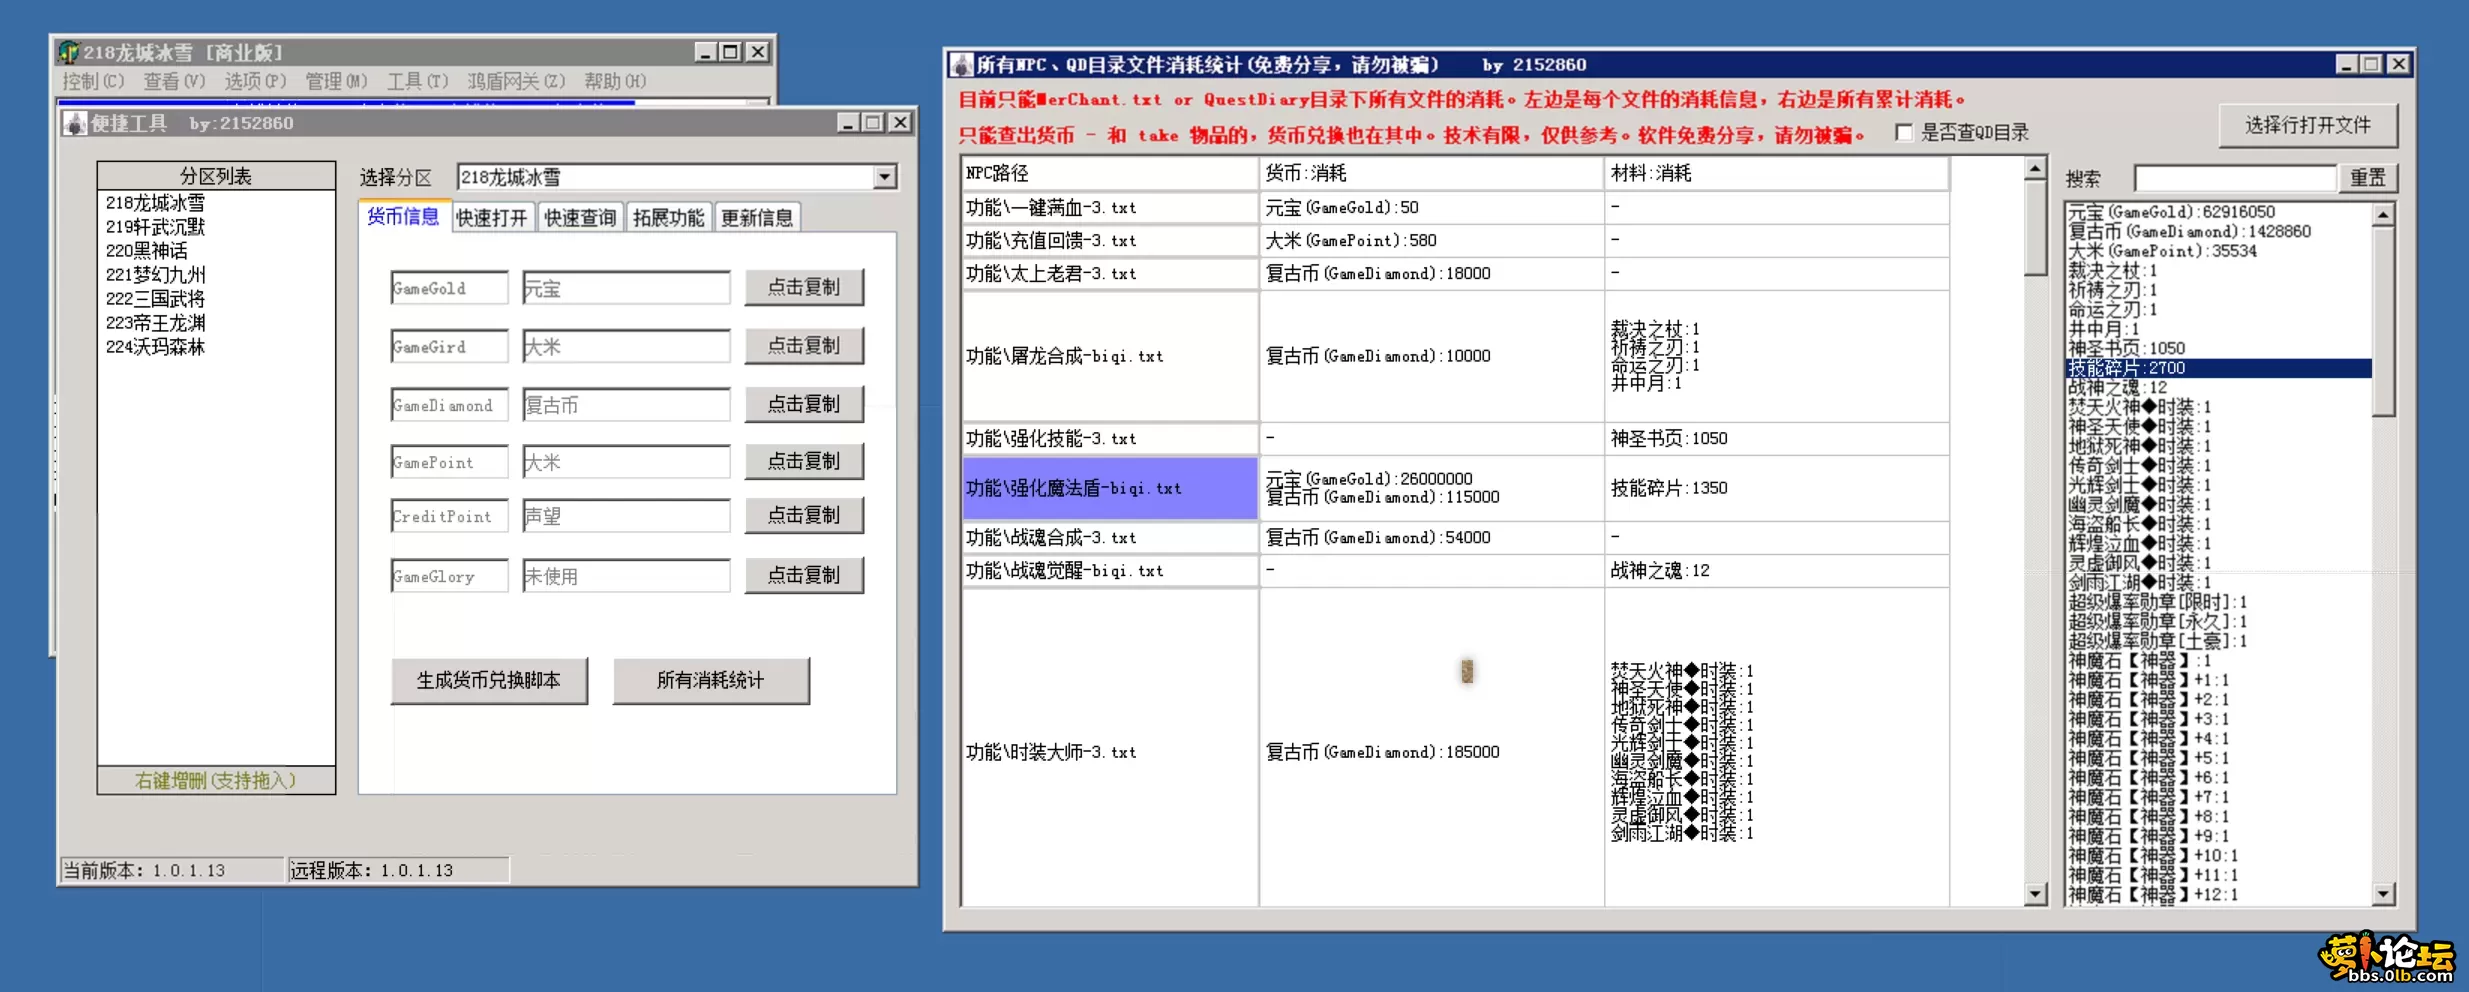Switch to the 快速查询 tab
This screenshot has width=2469, height=992.
pos(580,218)
